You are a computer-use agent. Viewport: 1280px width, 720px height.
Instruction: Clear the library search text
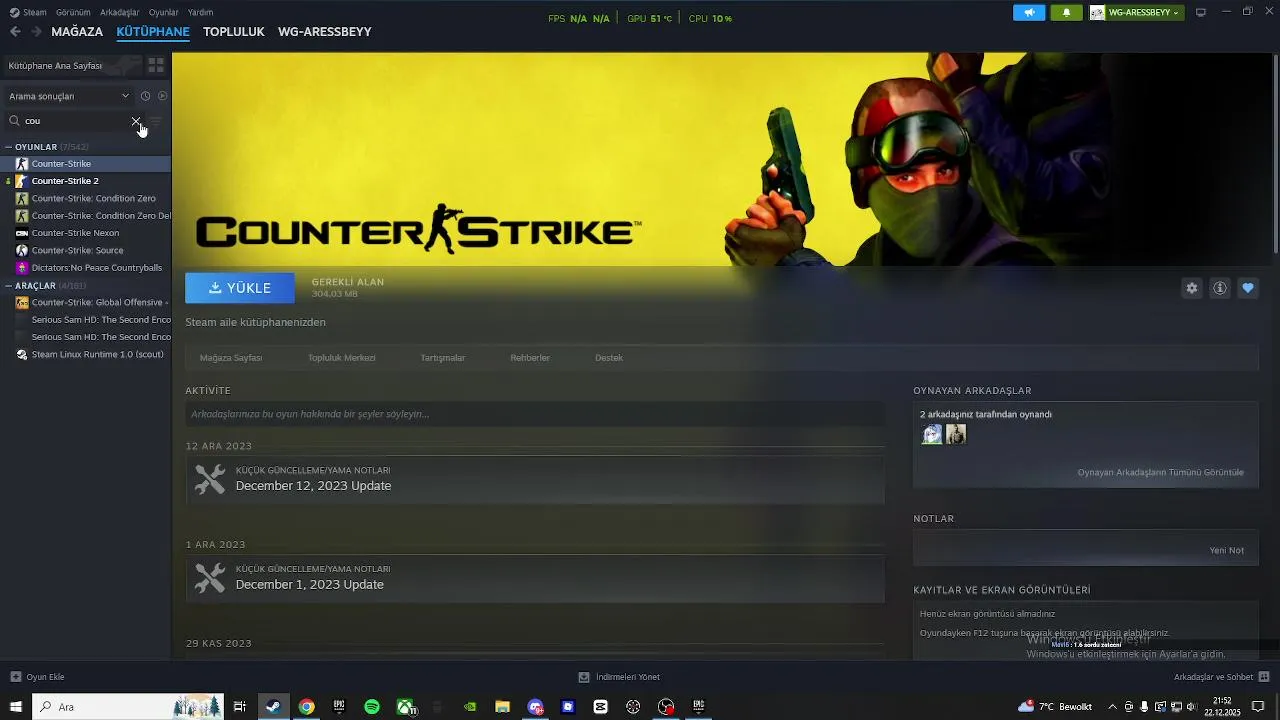click(x=136, y=121)
